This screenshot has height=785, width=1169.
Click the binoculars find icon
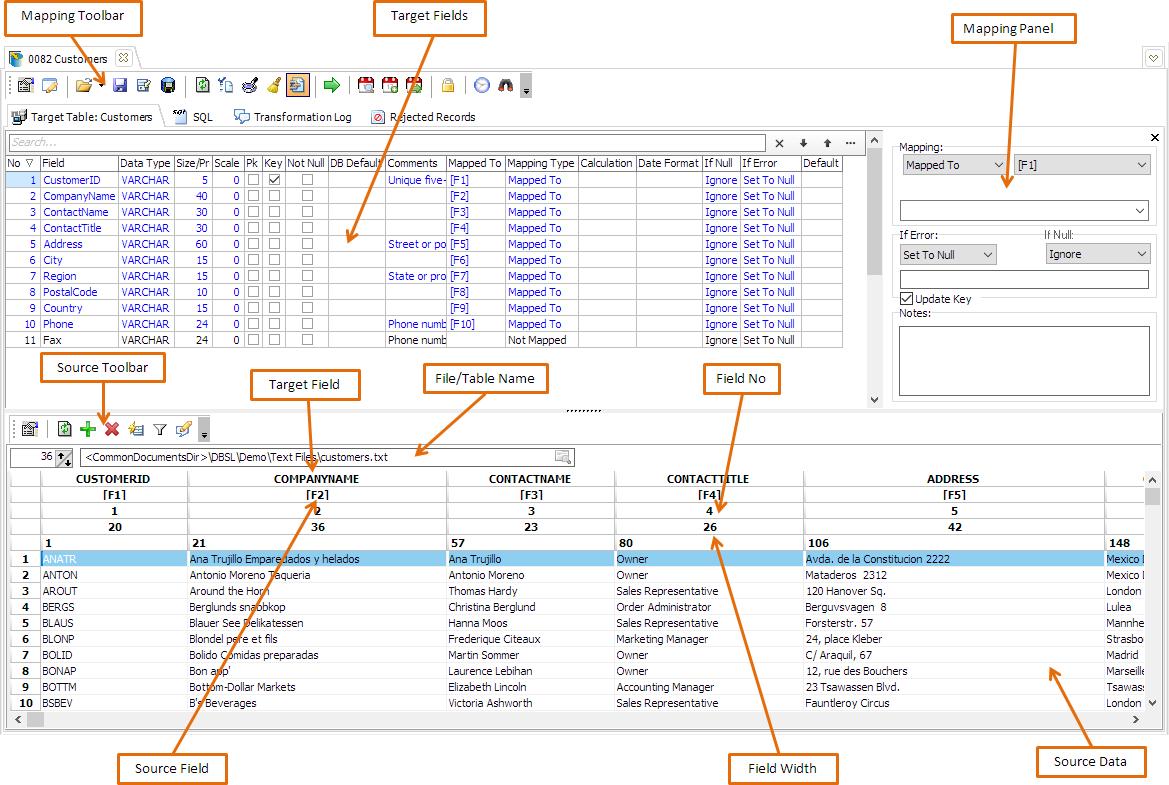click(505, 86)
